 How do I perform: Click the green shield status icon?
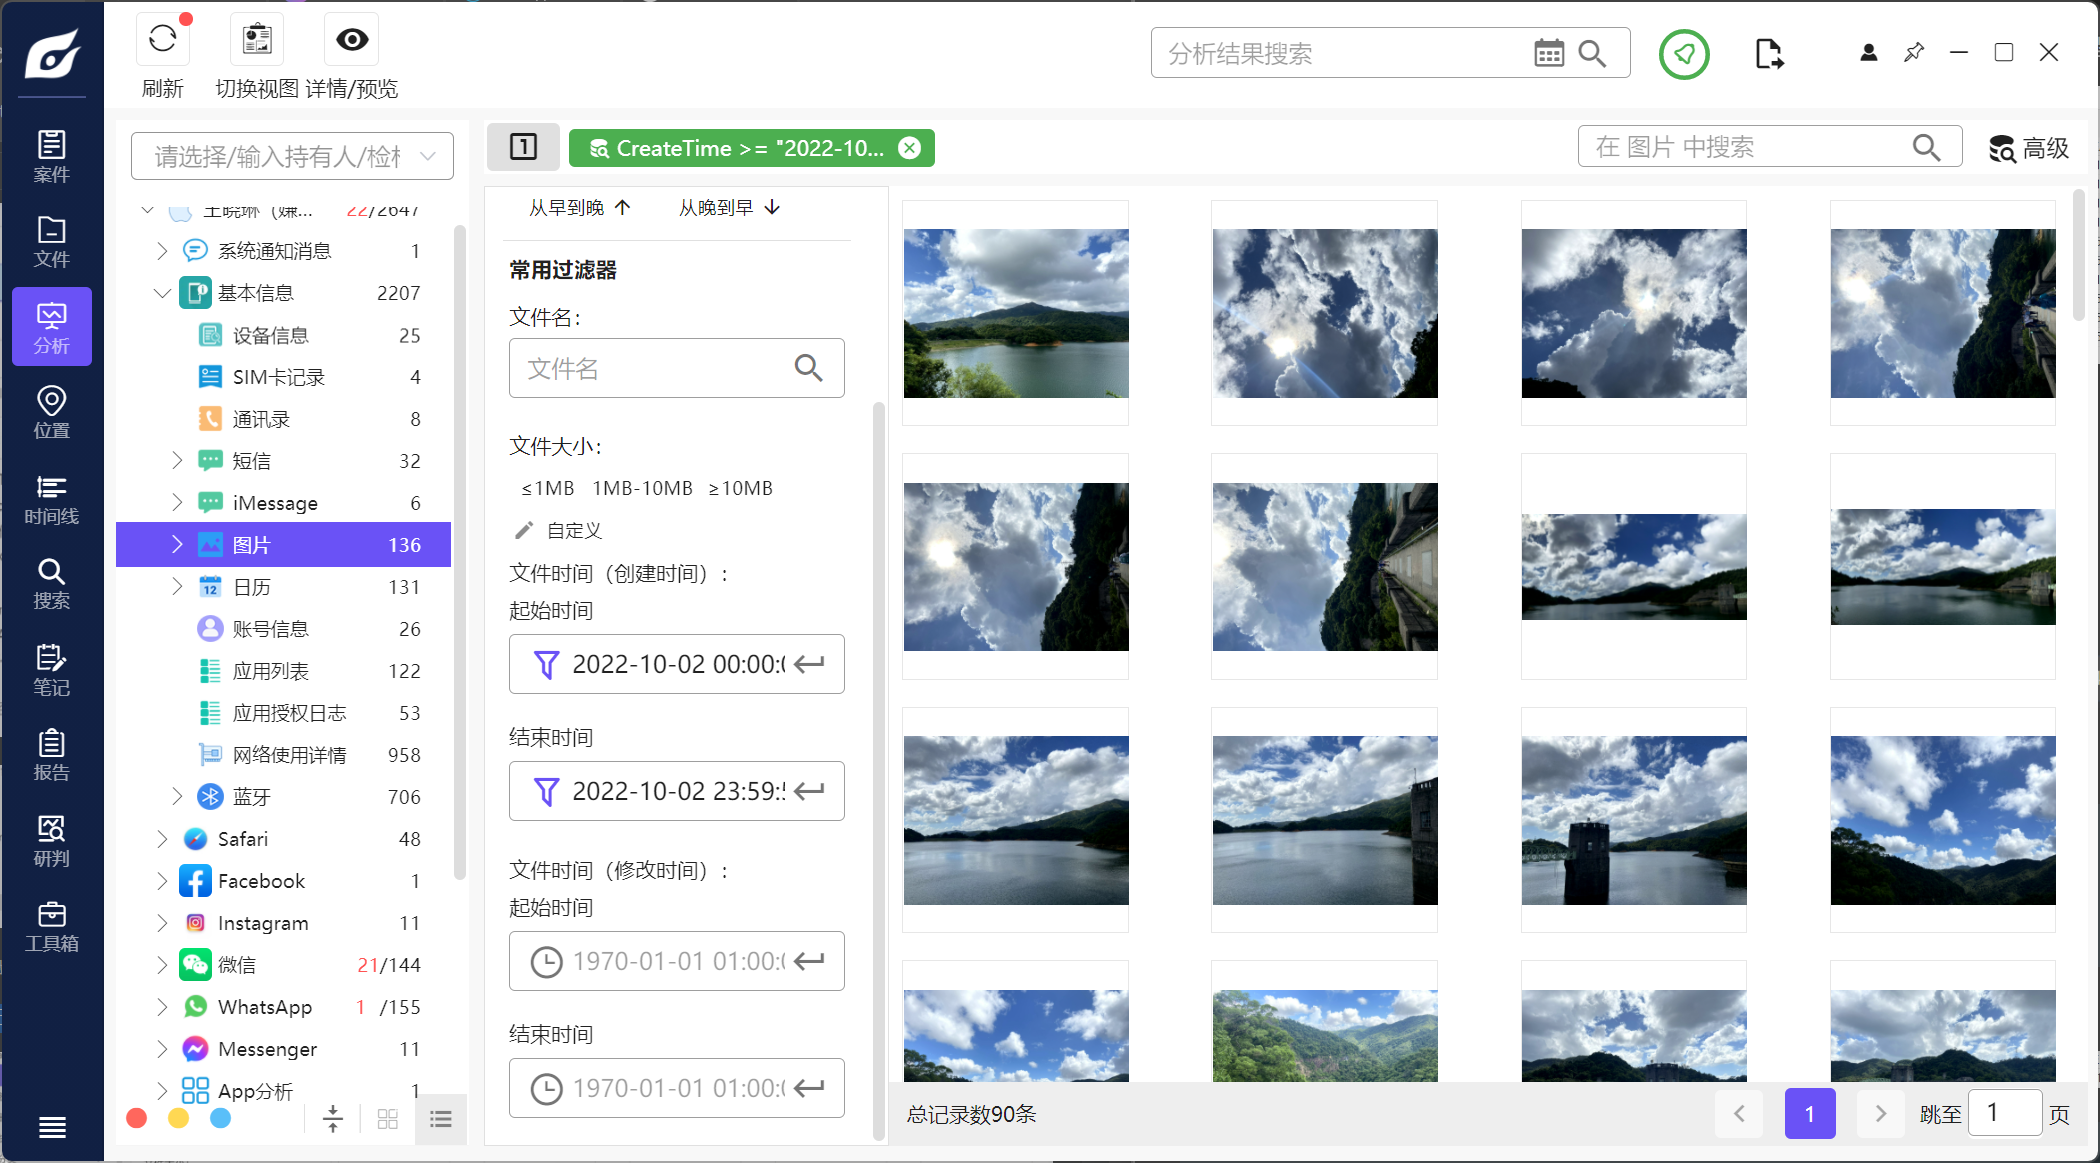click(1684, 54)
